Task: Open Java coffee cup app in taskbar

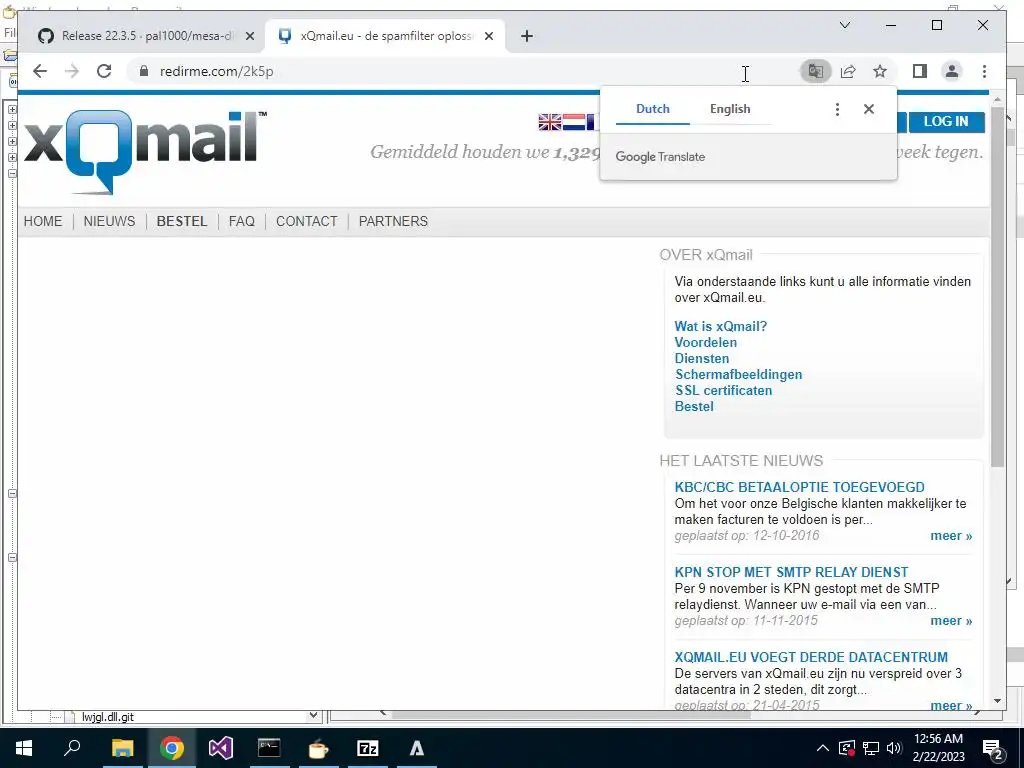Action: (318, 748)
